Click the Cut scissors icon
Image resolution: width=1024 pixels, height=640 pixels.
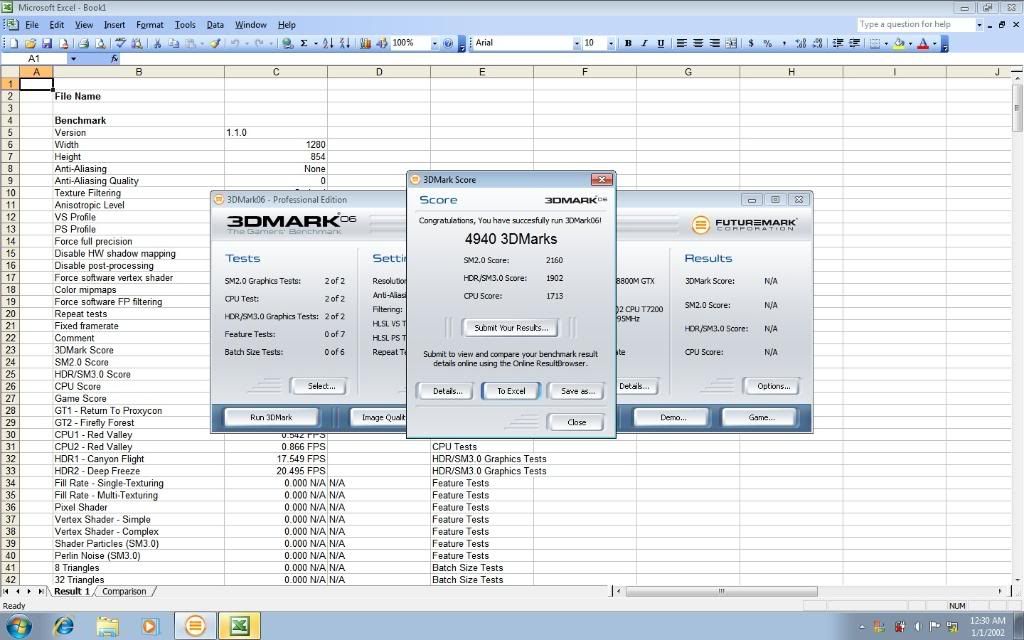157,43
